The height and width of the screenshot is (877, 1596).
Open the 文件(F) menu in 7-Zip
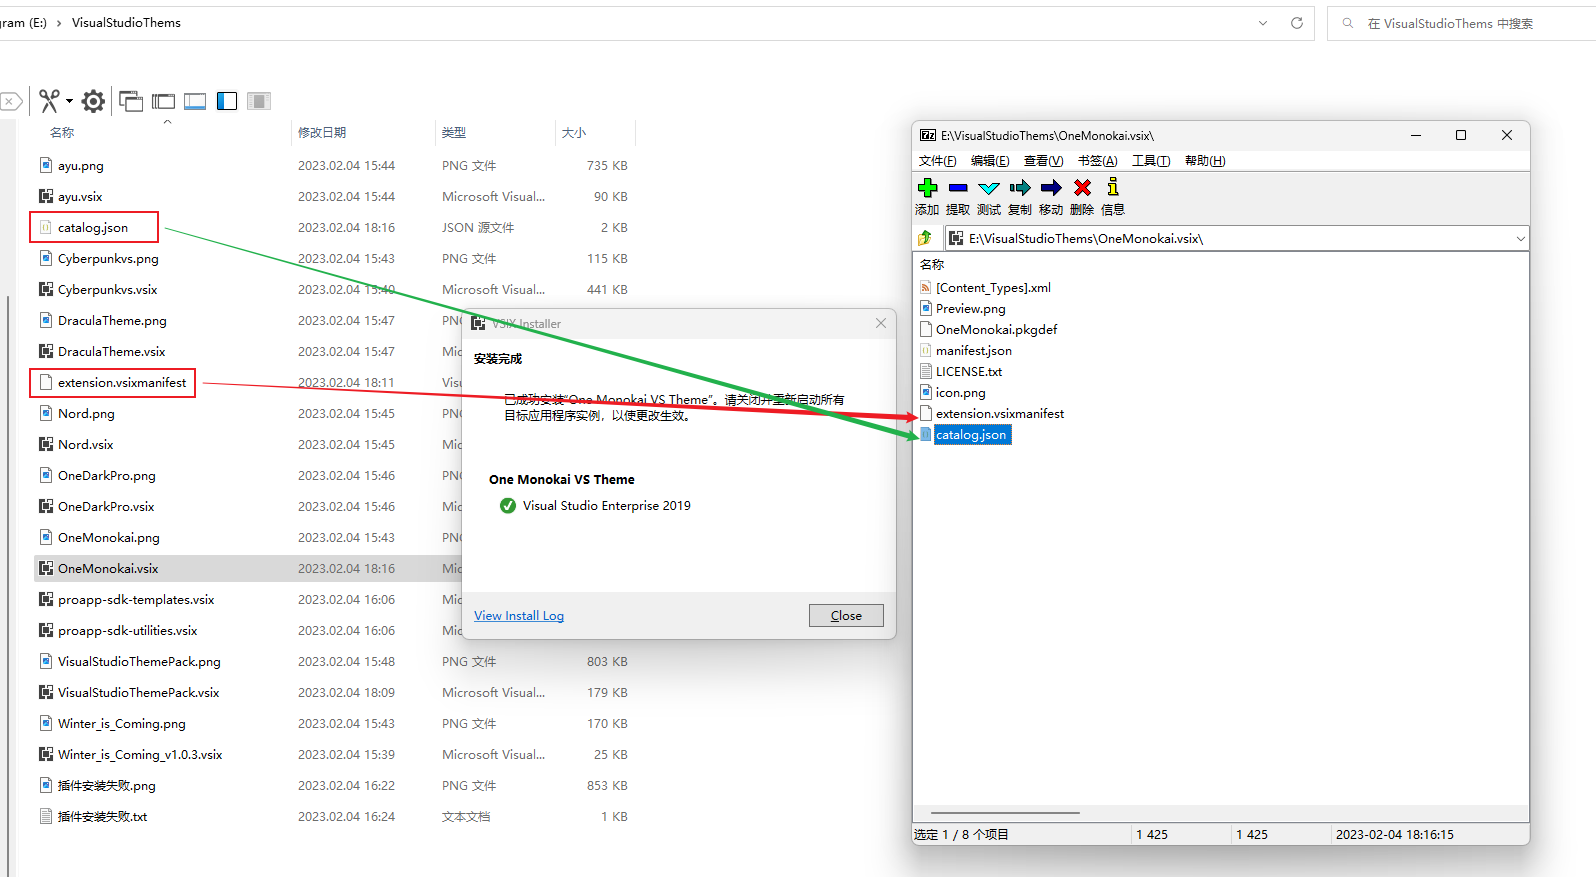click(x=937, y=161)
